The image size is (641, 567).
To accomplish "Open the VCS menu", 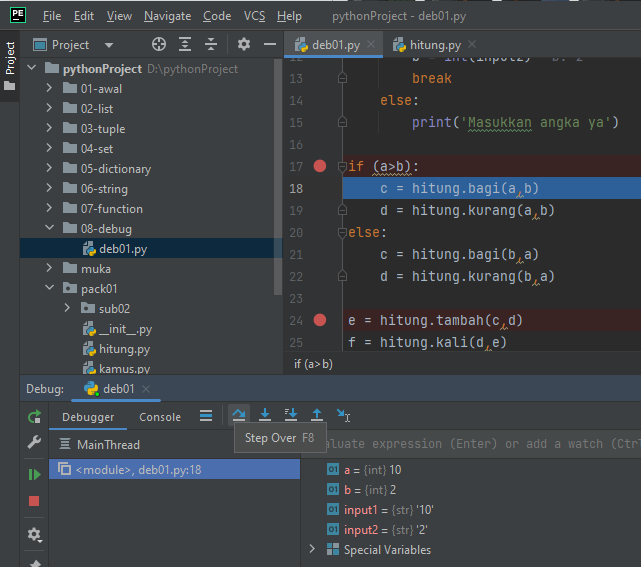I will tap(254, 16).
